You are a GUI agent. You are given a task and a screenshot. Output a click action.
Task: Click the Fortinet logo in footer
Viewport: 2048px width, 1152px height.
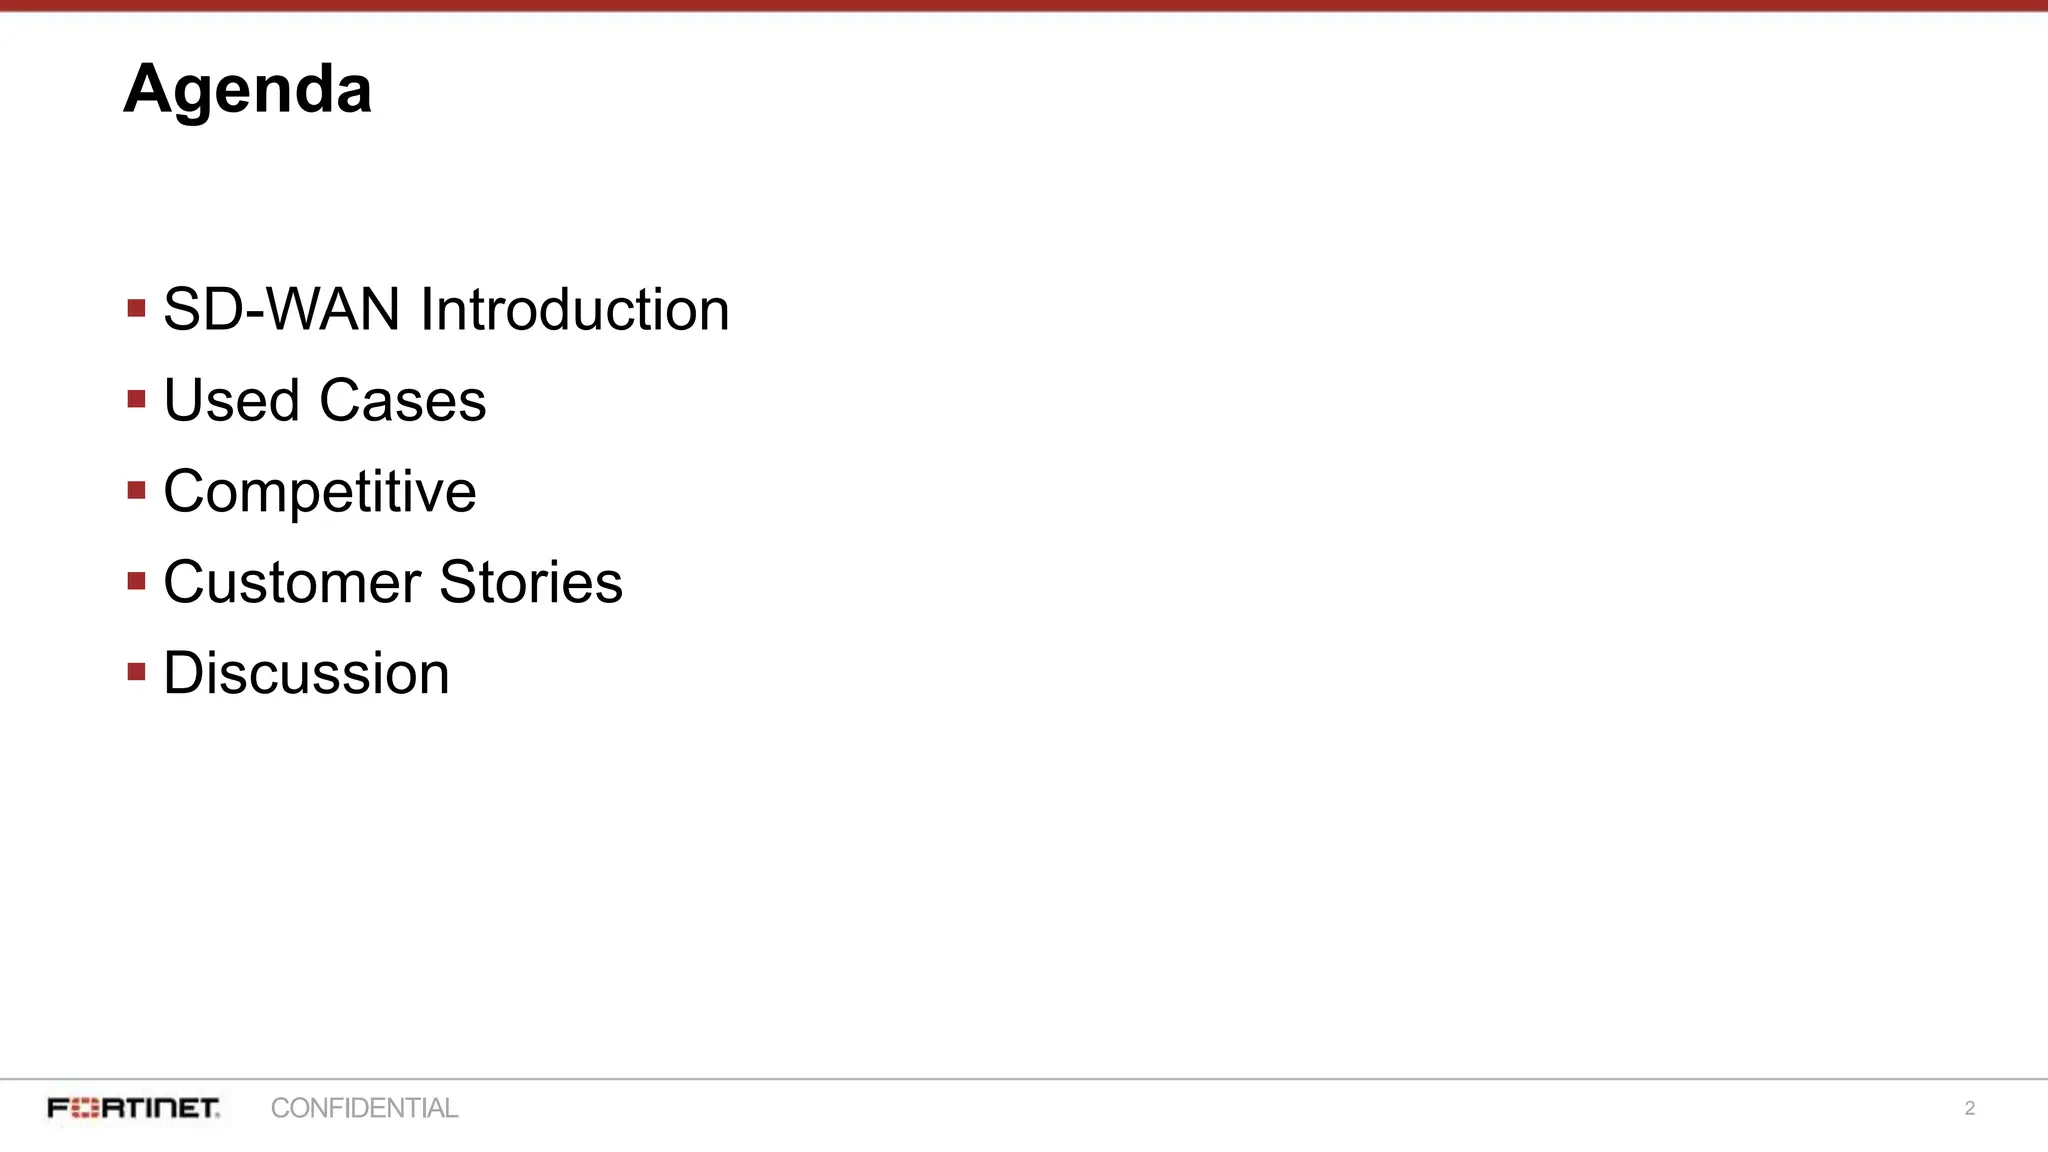tap(133, 1108)
